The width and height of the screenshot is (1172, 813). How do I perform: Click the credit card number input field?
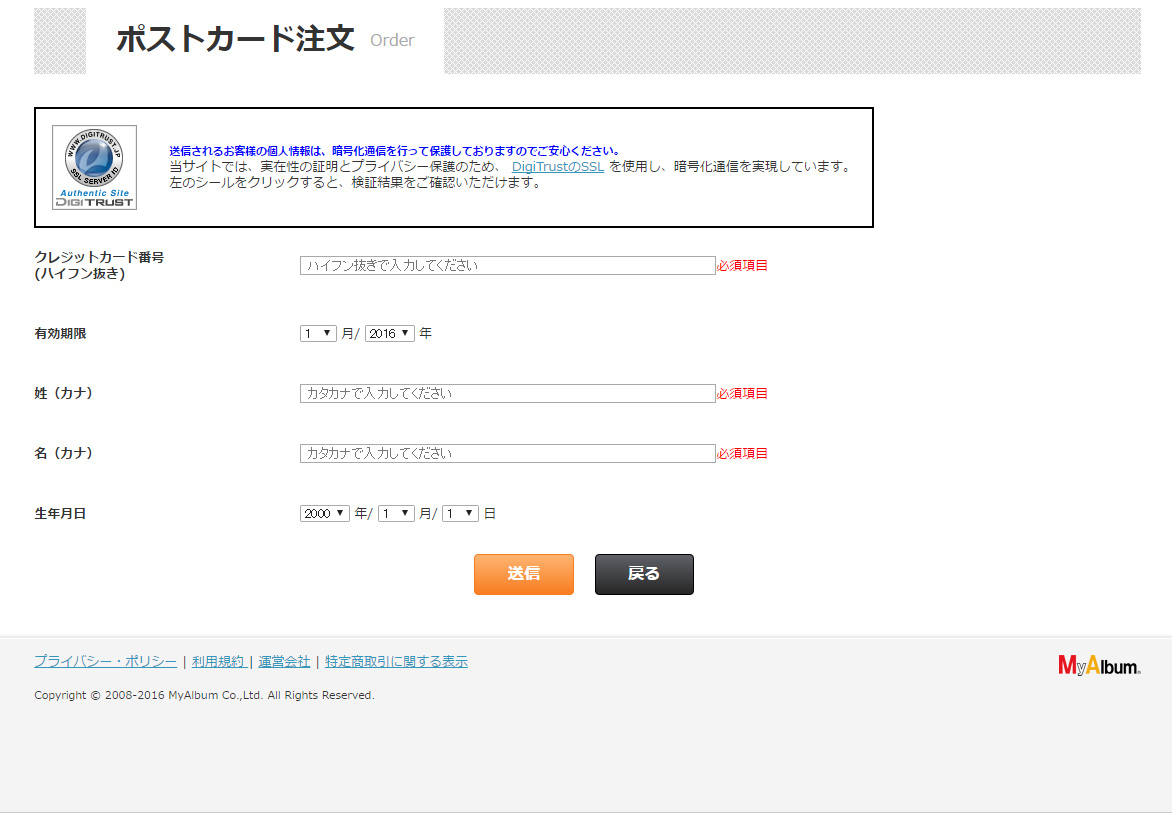507,266
